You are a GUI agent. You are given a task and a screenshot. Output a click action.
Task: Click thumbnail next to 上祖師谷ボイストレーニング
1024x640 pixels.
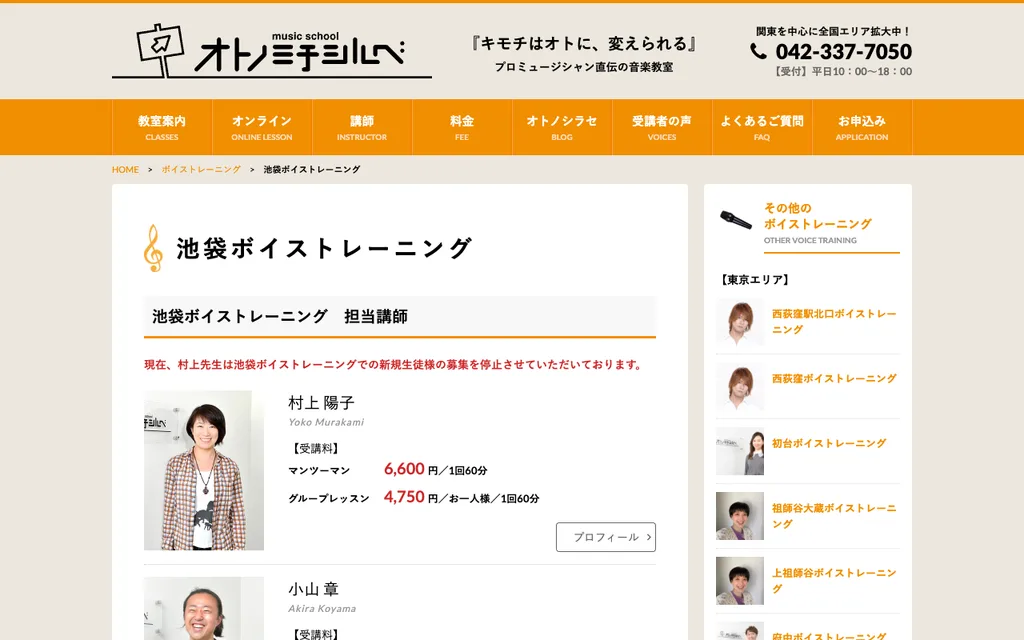click(x=740, y=581)
